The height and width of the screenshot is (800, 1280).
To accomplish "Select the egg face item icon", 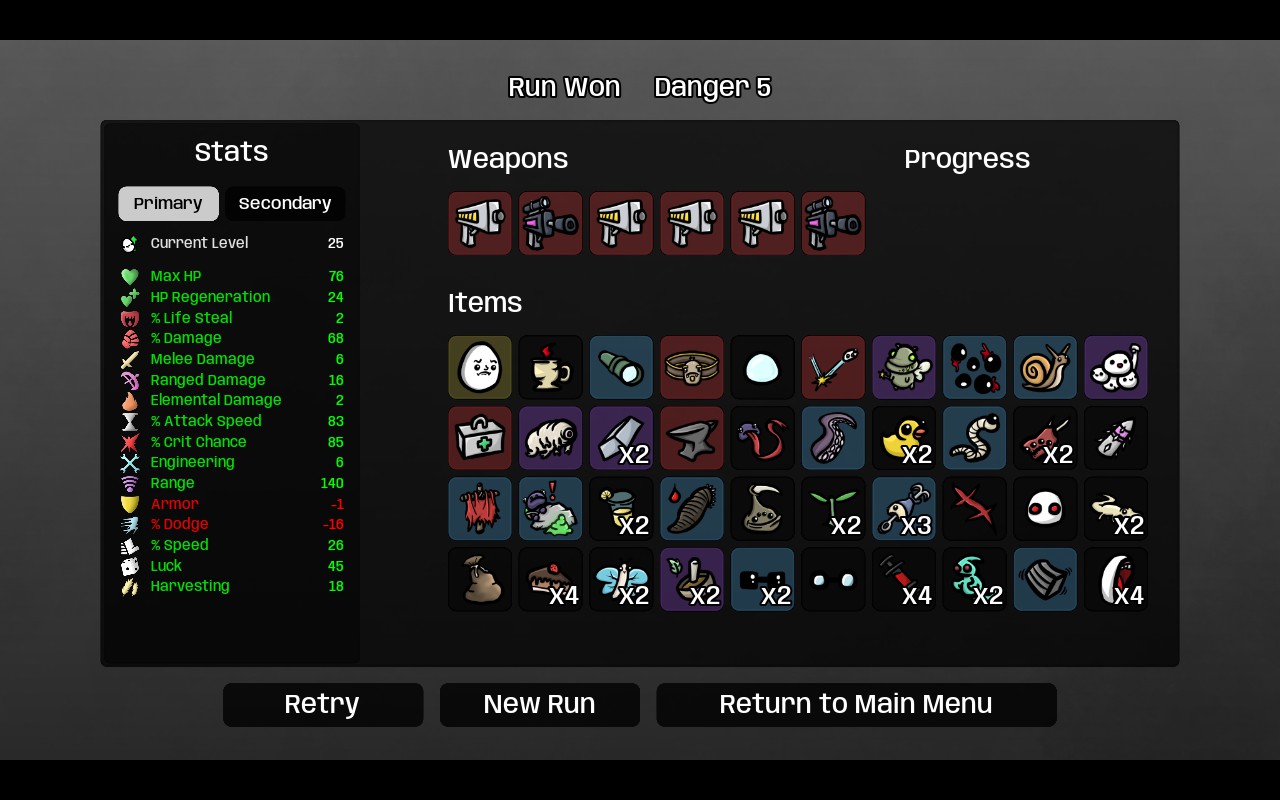I will [x=480, y=367].
